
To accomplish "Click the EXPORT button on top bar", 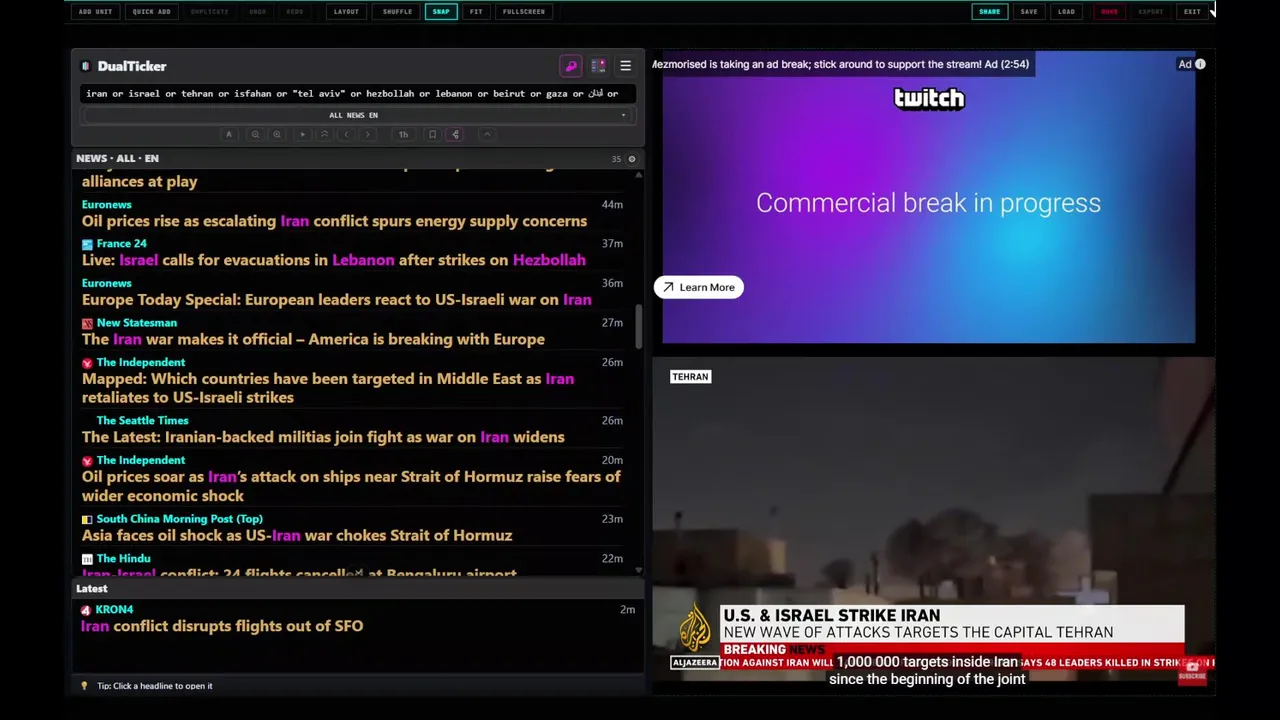I will point(1151,12).
